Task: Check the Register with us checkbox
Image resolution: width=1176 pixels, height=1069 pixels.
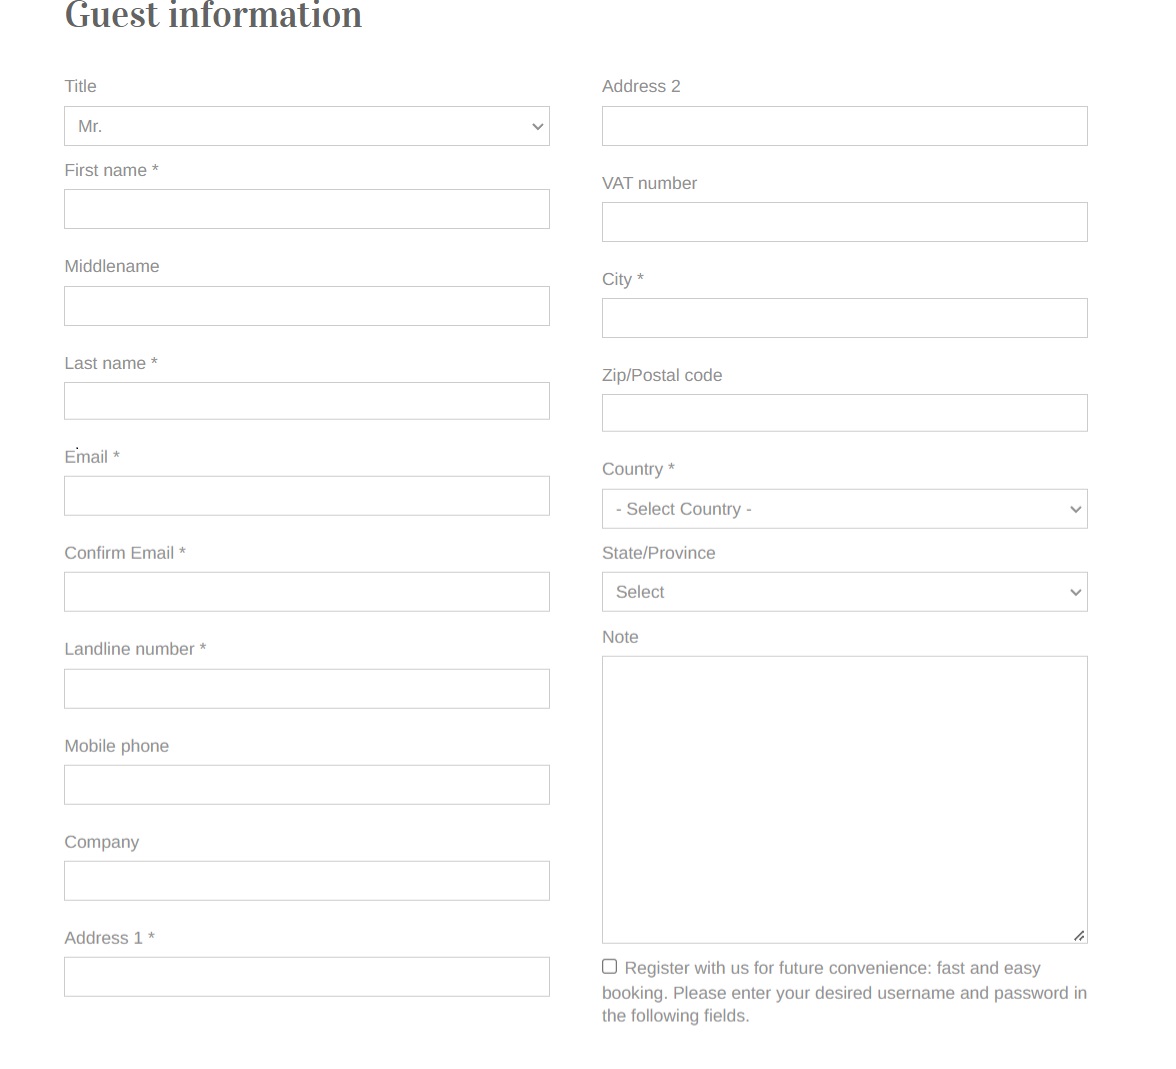Action: click(610, 966)
